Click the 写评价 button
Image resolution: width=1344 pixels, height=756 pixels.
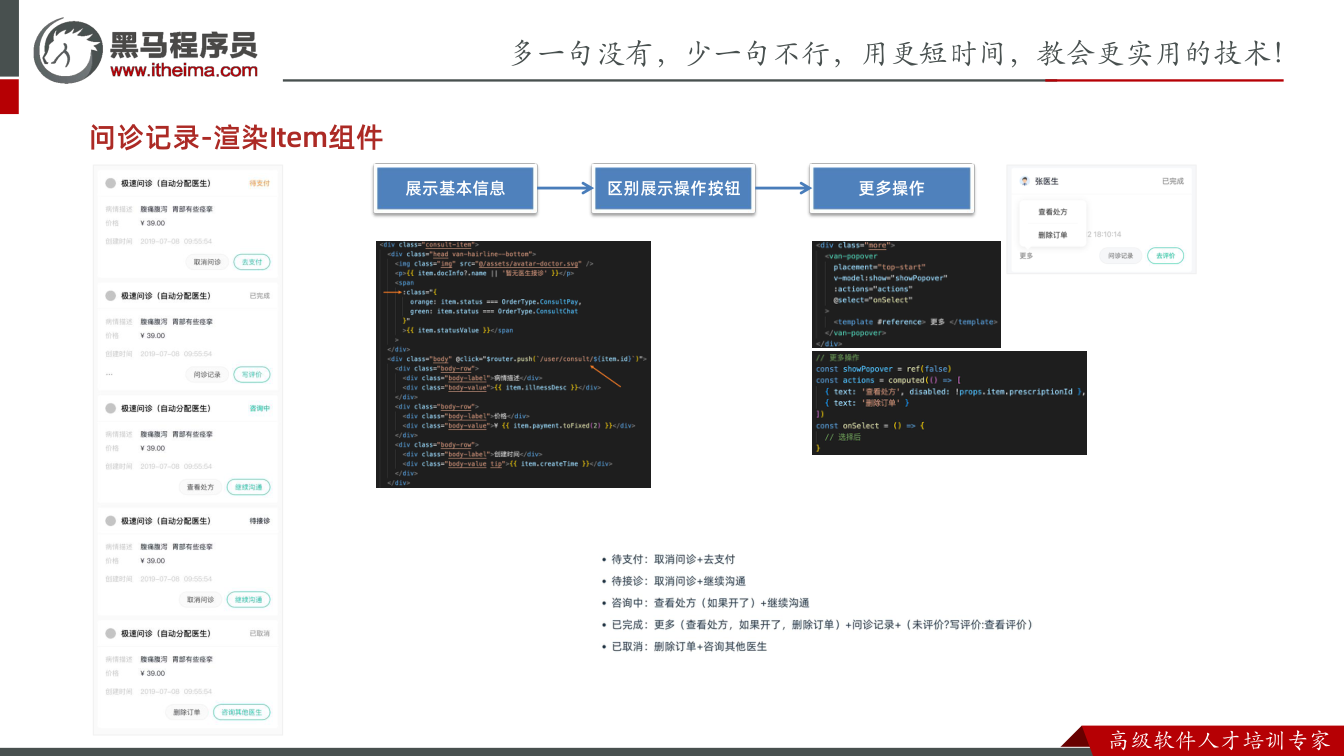(x=252, y=375)
